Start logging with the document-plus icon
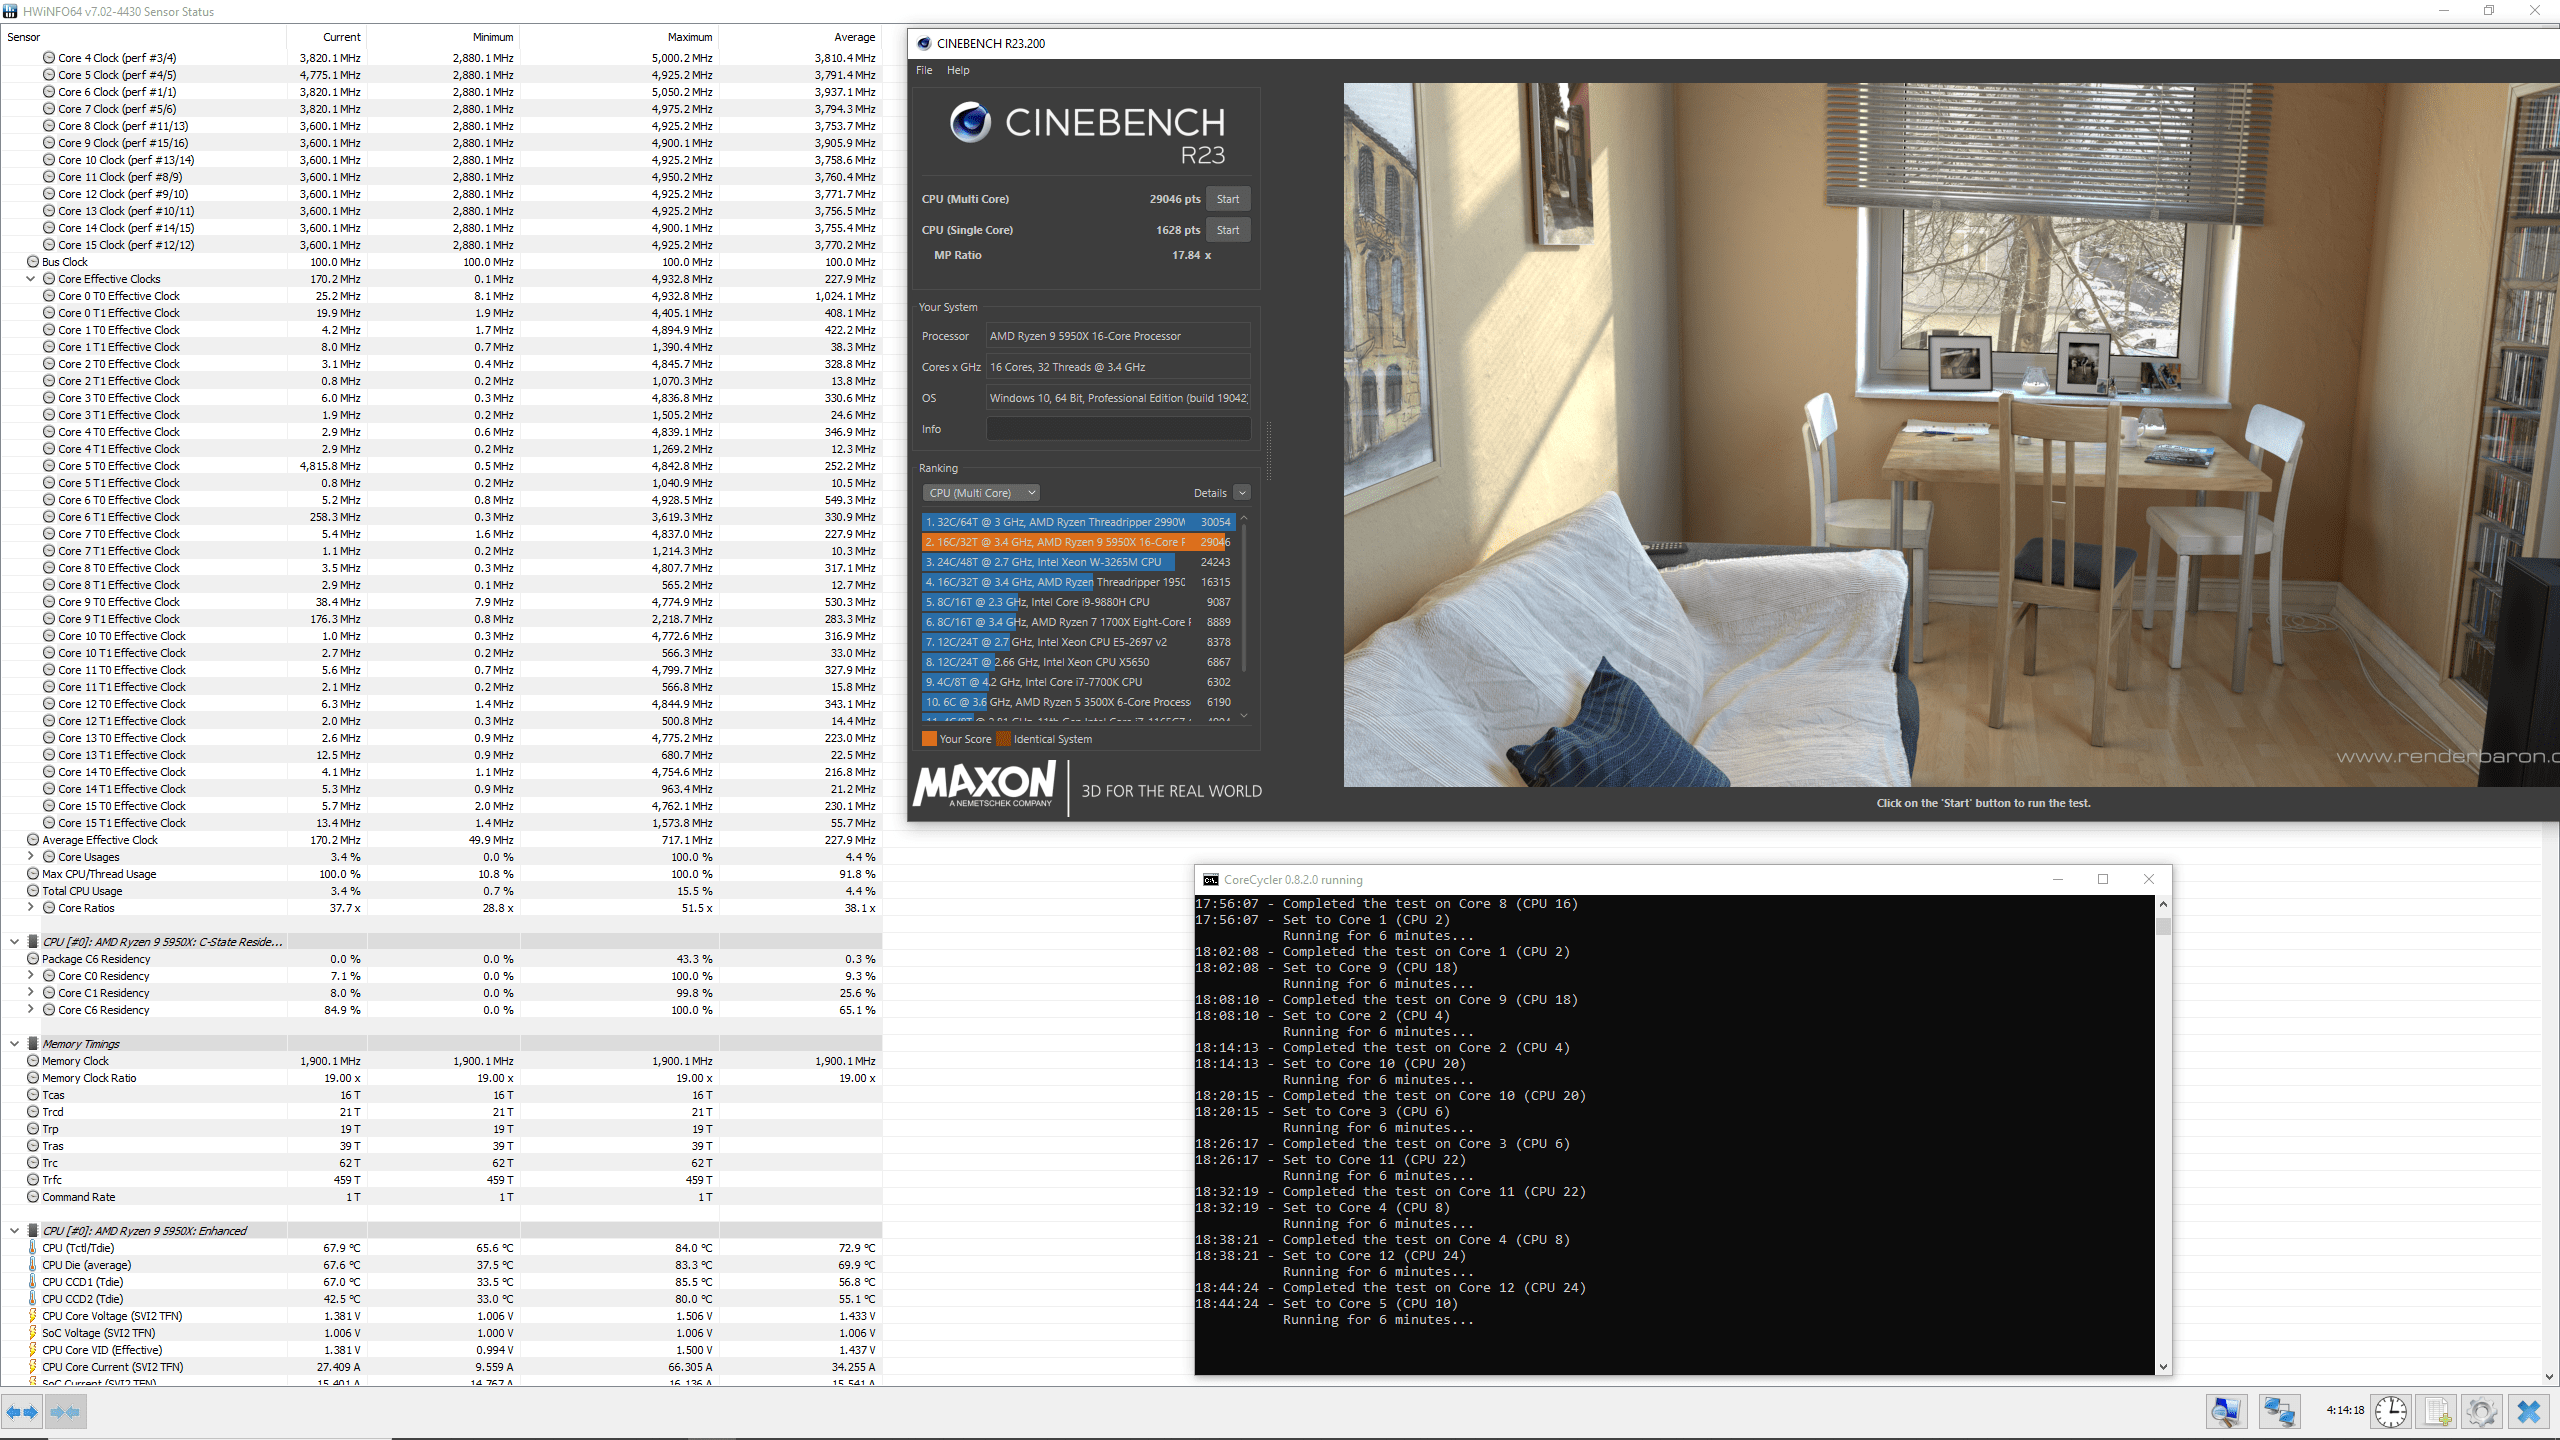 (x=2437, y=1412)
